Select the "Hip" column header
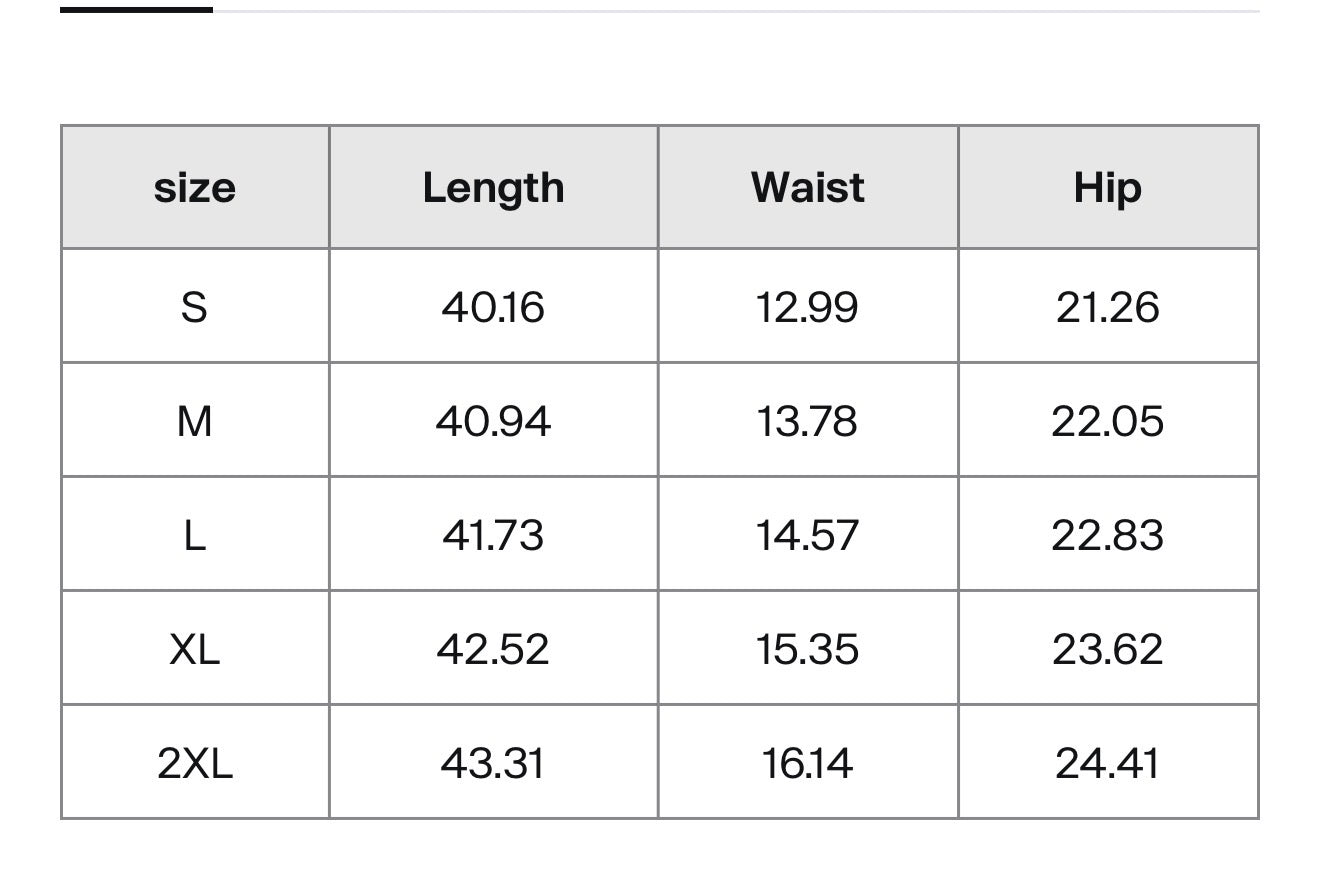 1108,188
